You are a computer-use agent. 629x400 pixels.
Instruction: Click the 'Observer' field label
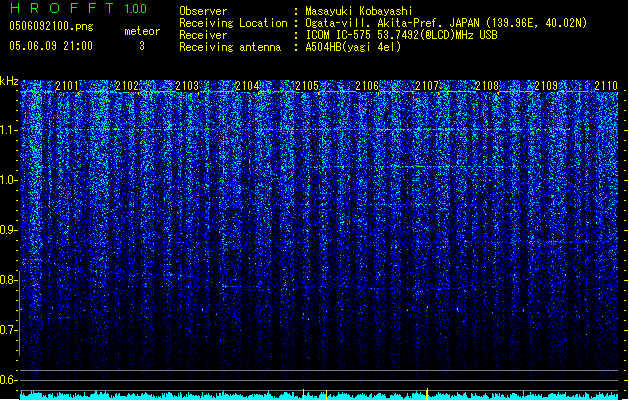(x=203, y=11)
